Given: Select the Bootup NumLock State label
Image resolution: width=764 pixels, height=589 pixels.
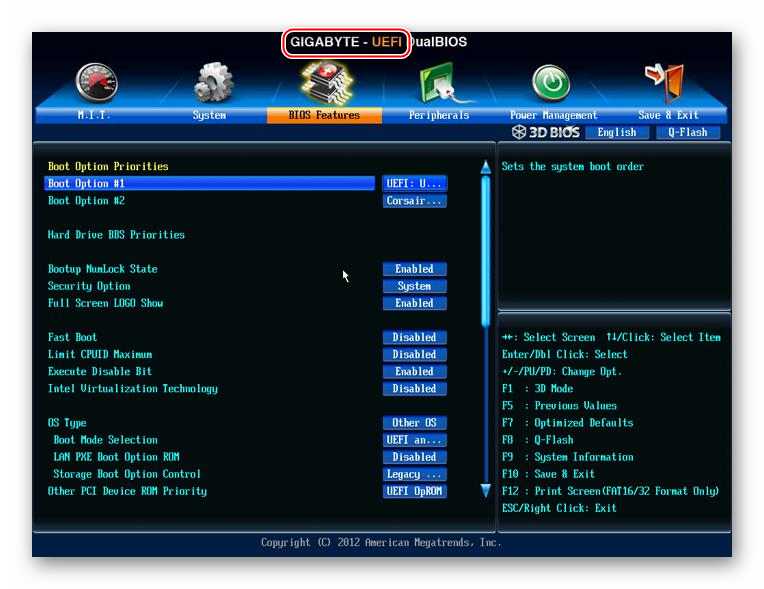Looking at the screenshot, I should (102, 269).
